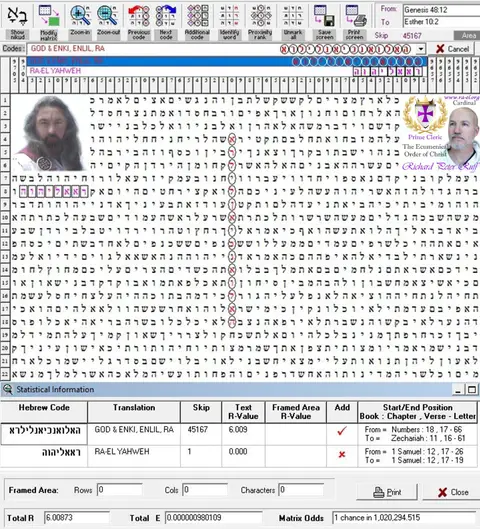Click the Save screen icon
The width and height of the screenshot is (480, 529).
324,15
